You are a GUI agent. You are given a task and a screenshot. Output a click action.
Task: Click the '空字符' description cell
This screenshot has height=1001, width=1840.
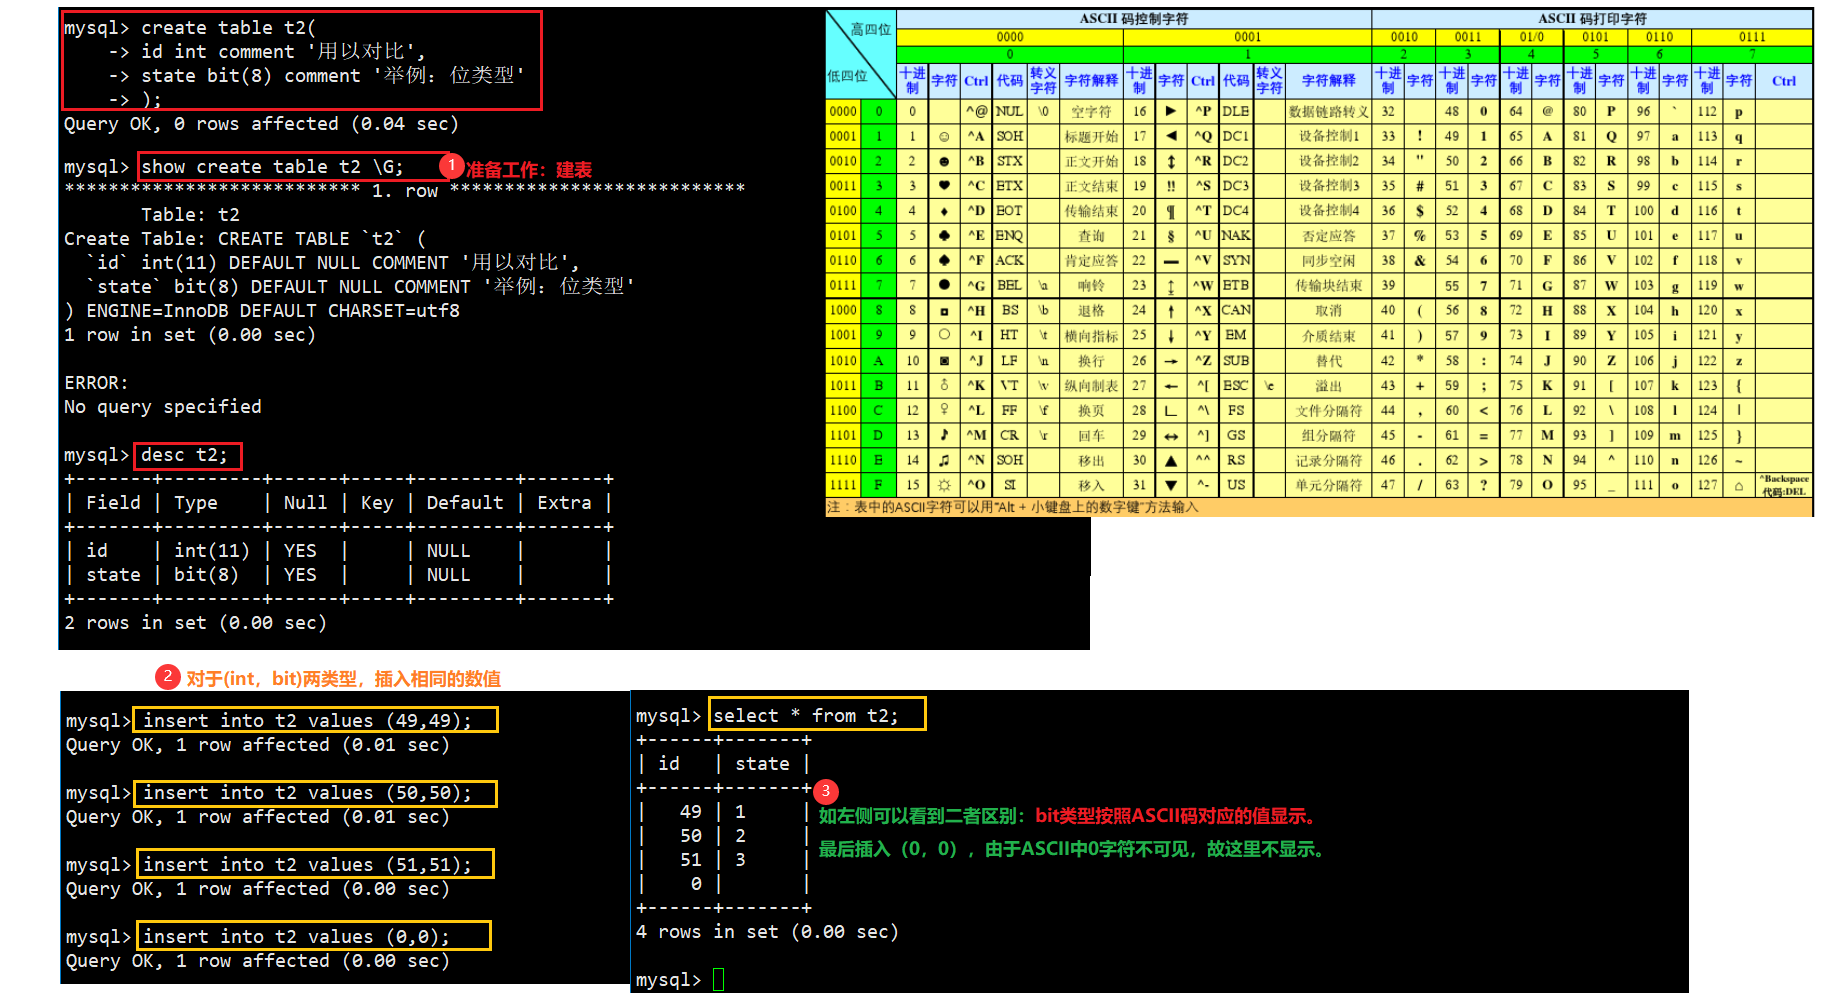1091,112
